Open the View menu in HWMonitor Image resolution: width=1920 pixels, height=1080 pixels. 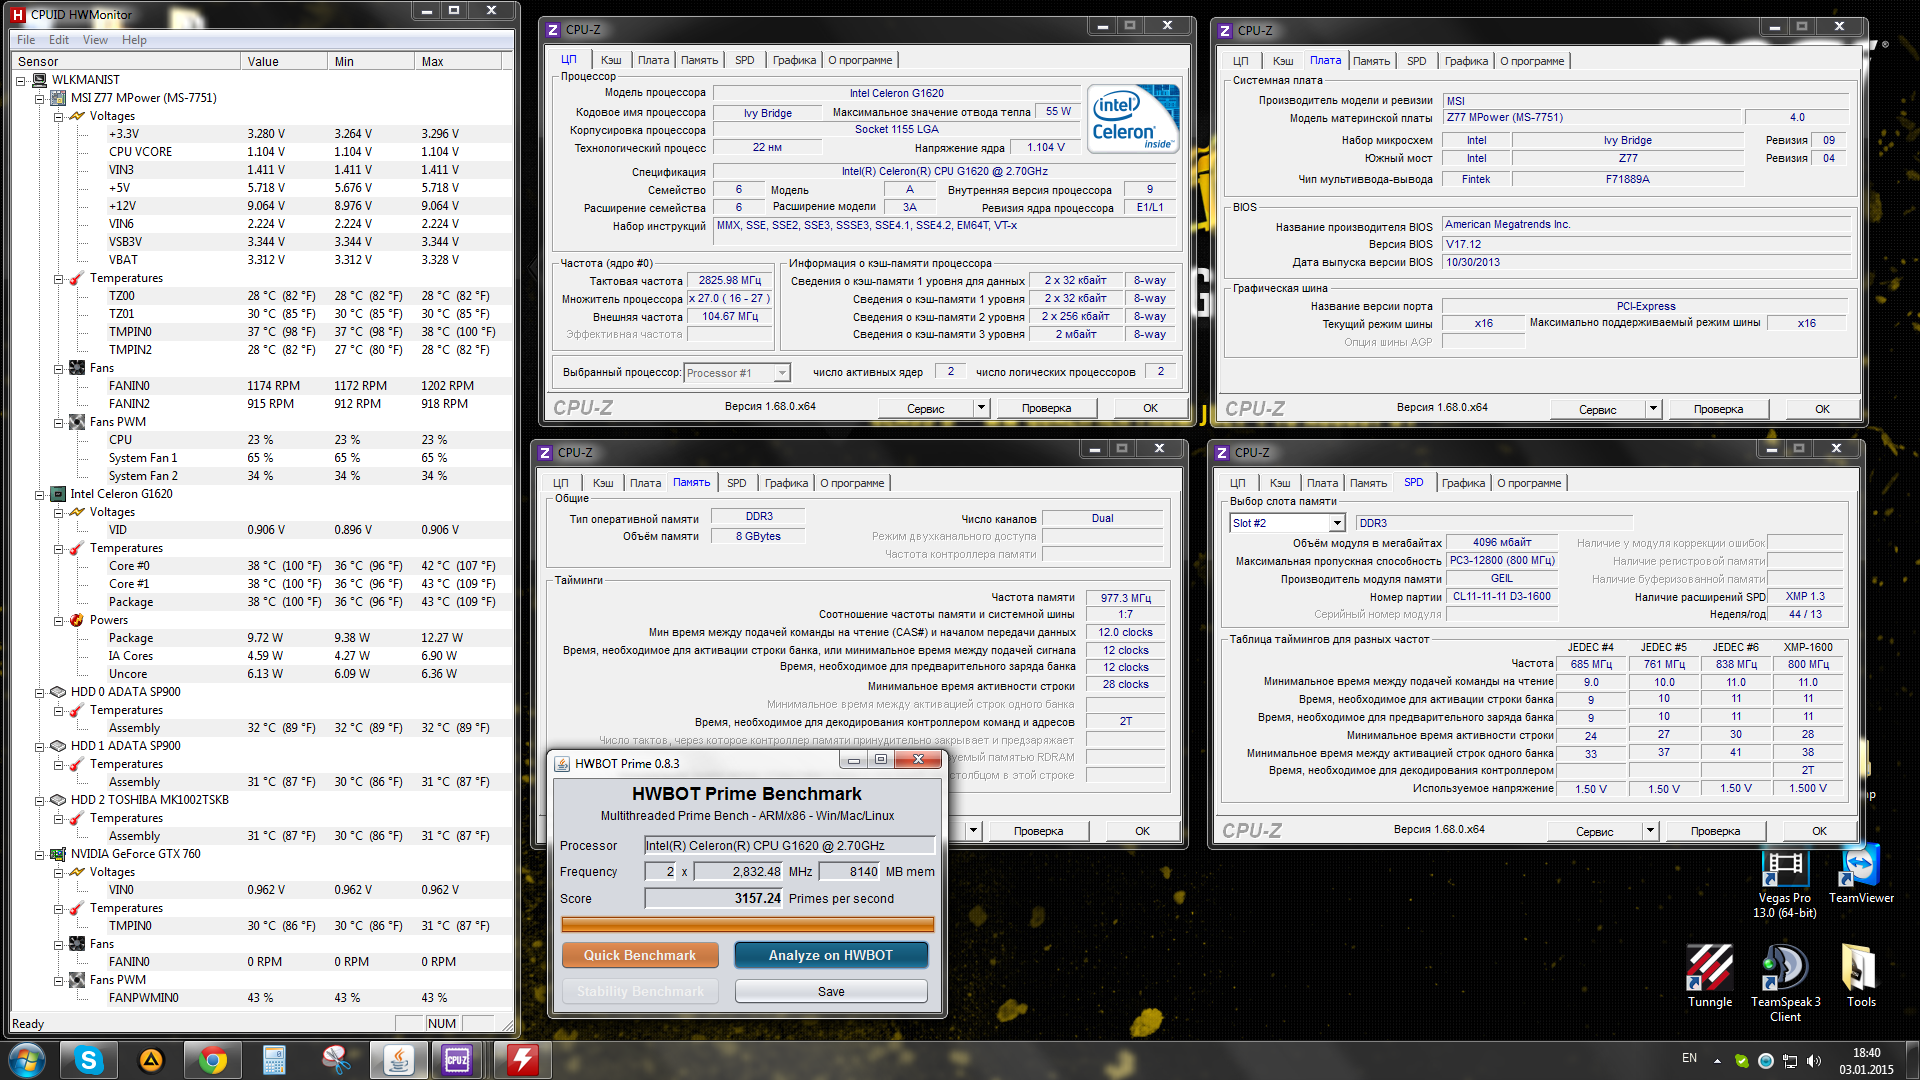95,40
